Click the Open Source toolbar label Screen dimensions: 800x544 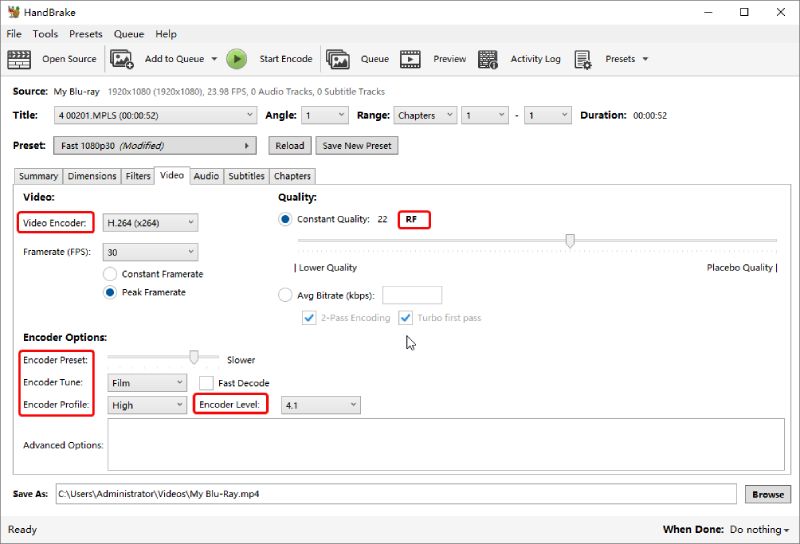(69, 59)
